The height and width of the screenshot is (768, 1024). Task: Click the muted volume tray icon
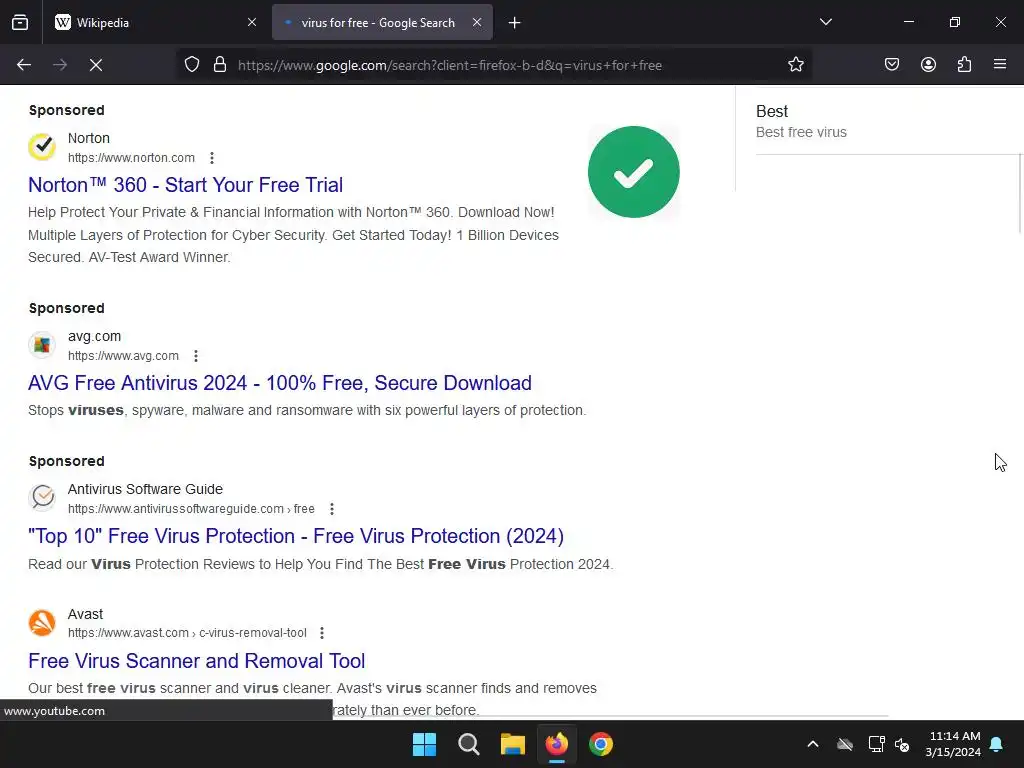(x=903, y=744)
